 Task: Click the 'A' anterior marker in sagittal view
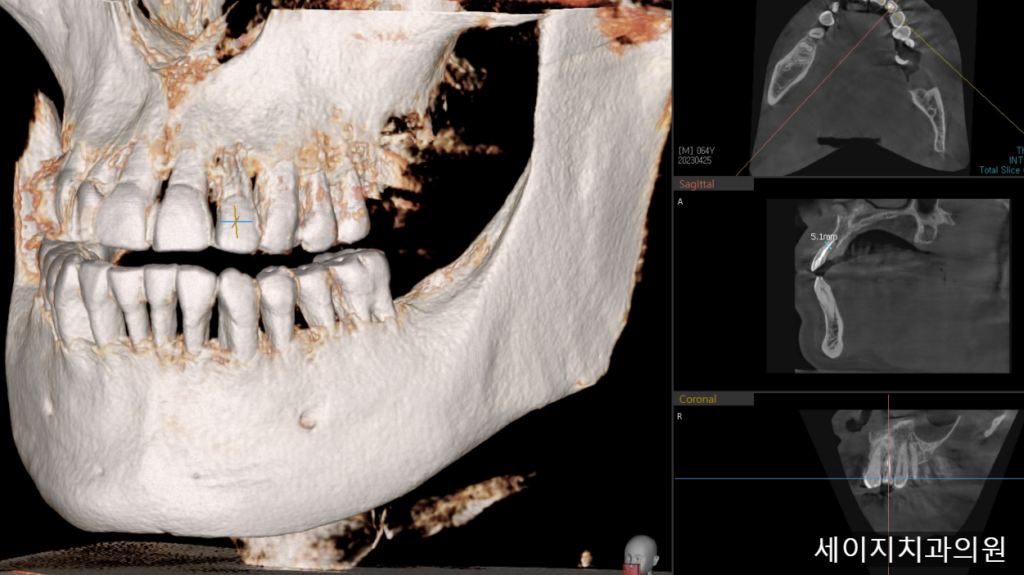[680, 202]
